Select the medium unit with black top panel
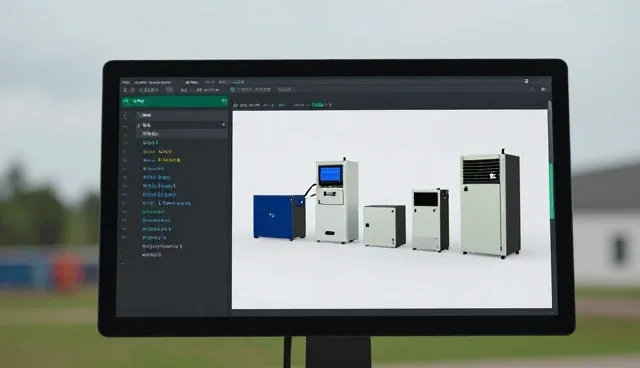The image size is (640, 368). coord(430,220)
